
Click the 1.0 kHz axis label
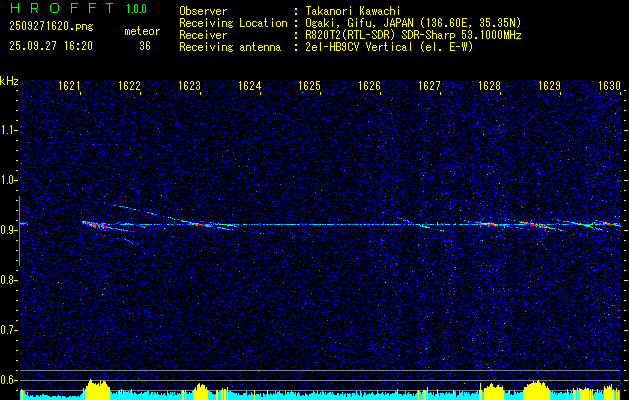tap(8, 180)
